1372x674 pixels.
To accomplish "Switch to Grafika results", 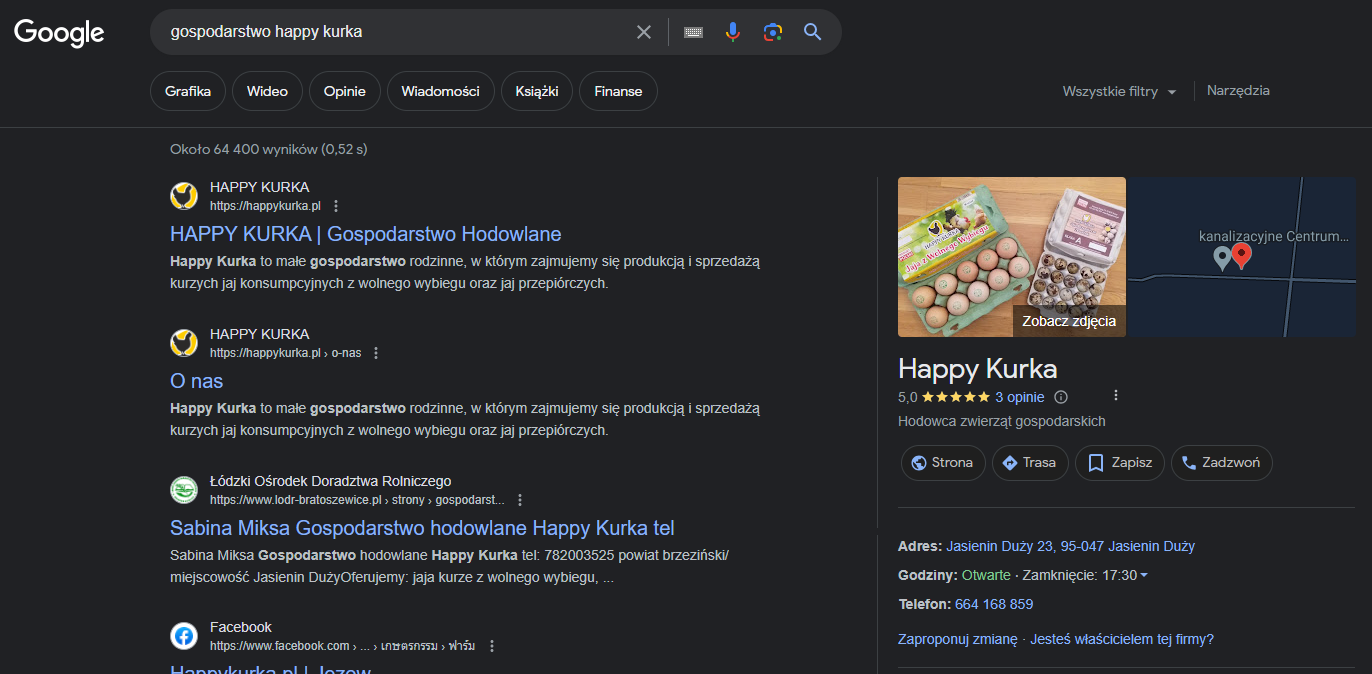I will tap(188, 91).
